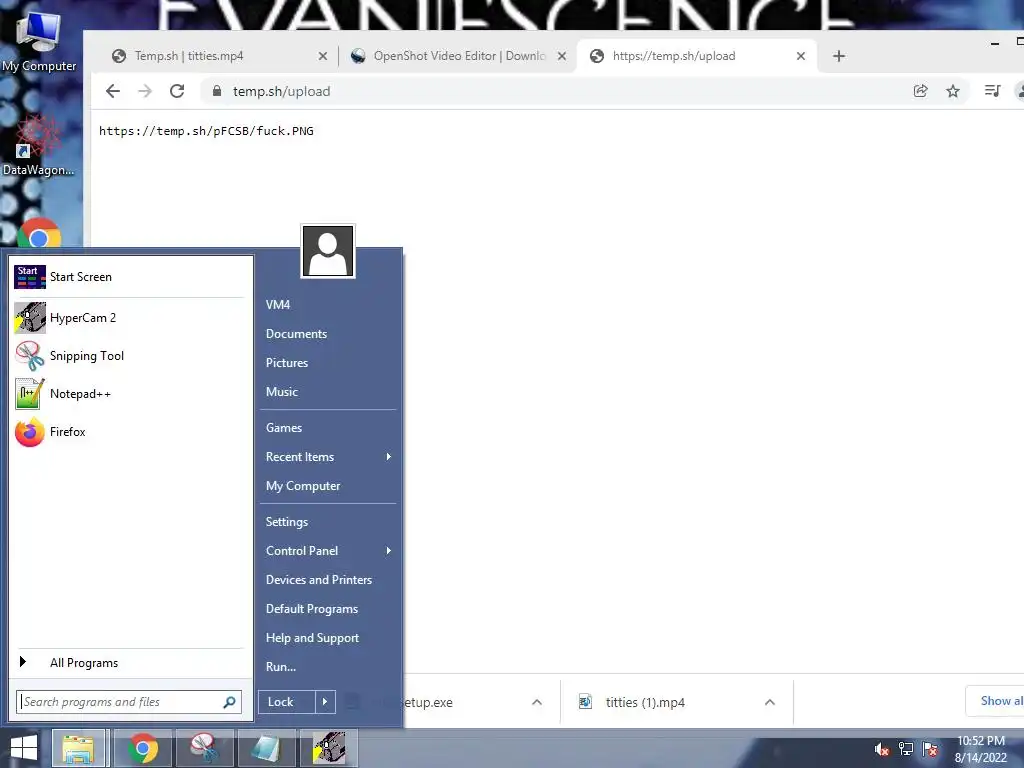Open the blue notebook taskbar app

[x=265, y=748]
